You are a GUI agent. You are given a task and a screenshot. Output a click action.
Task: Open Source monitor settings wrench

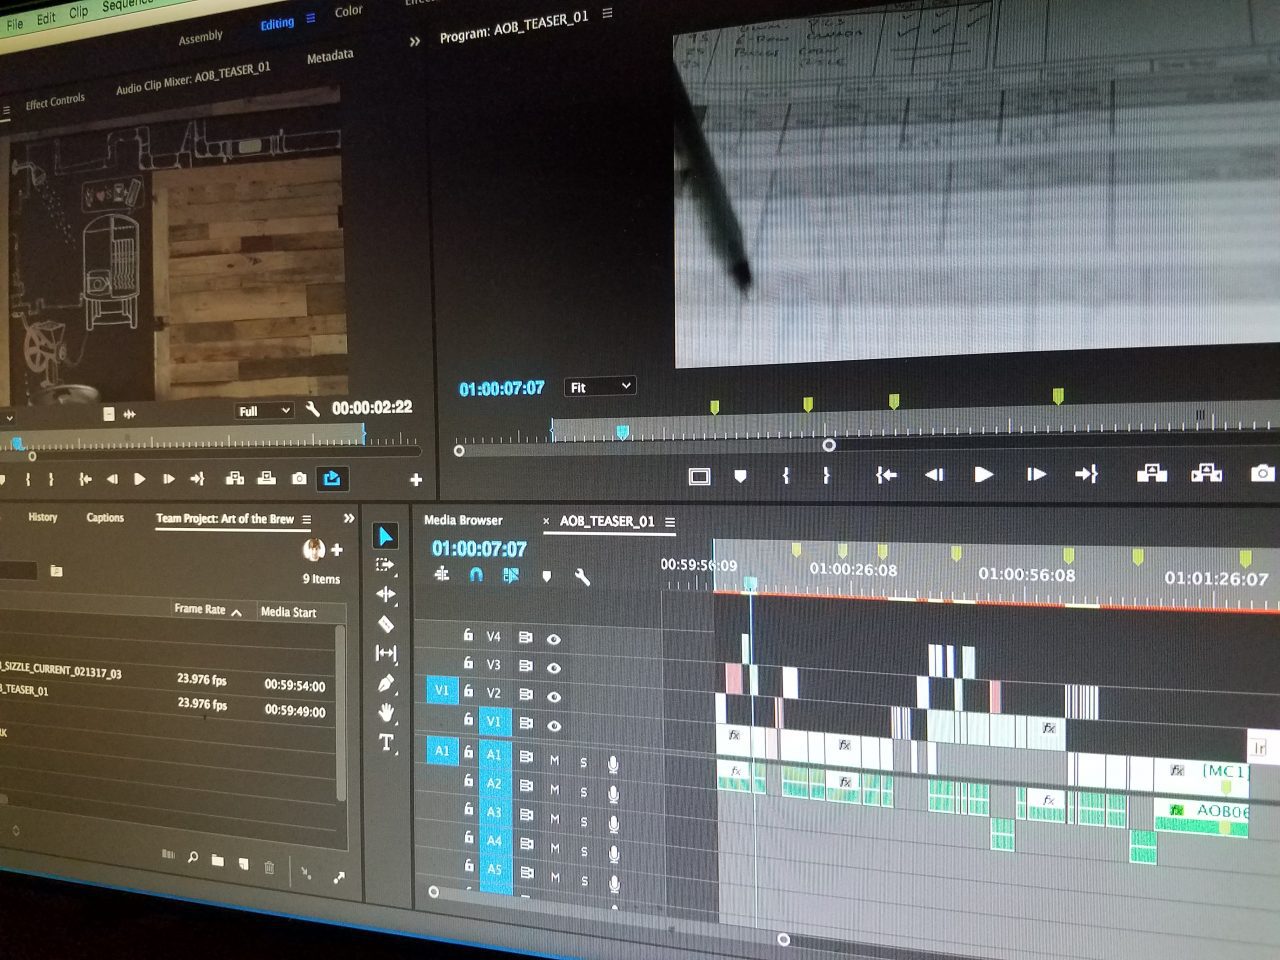pos(312,409)
